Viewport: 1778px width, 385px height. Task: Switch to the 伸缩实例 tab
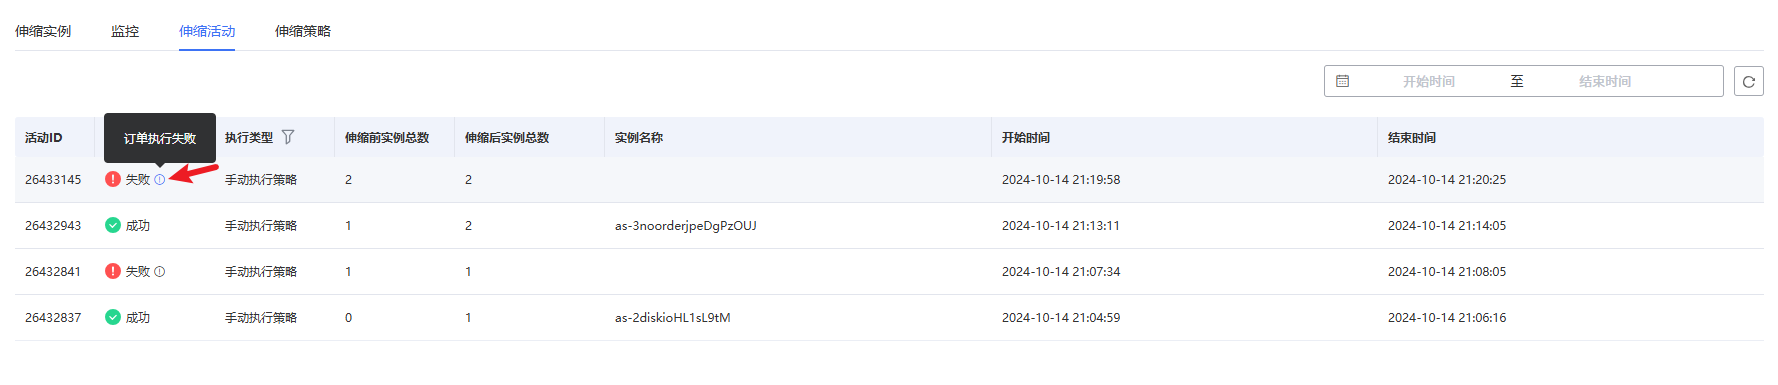[x=43, y=31]
